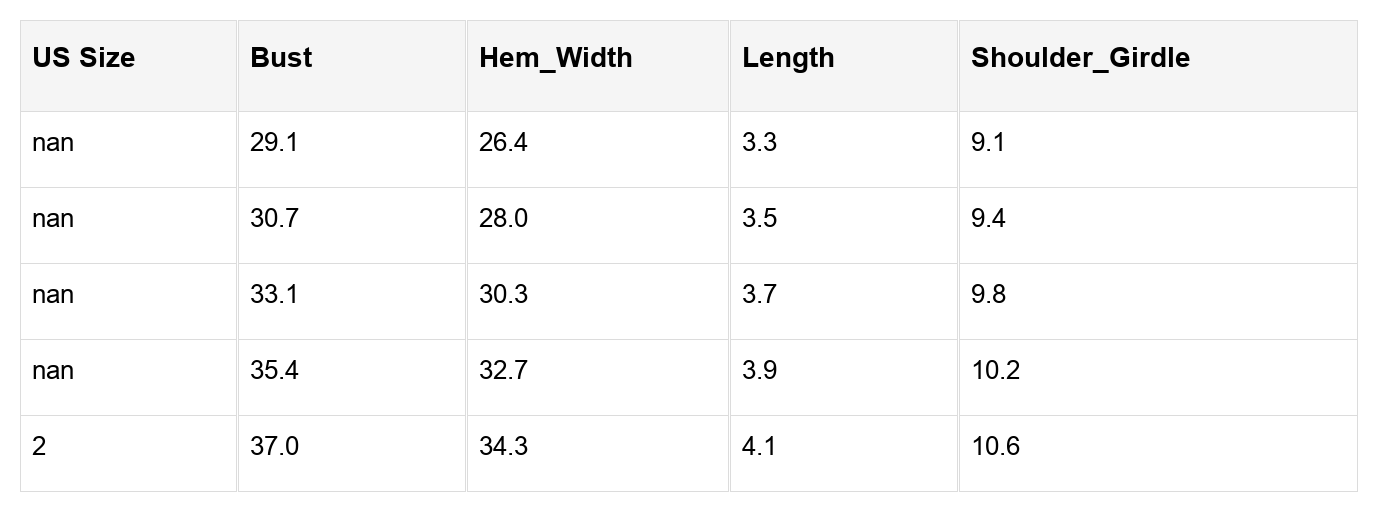1377x511 pixels.
Task: Select the Bust cell 30.7
Action: click(x=274, y=219)
